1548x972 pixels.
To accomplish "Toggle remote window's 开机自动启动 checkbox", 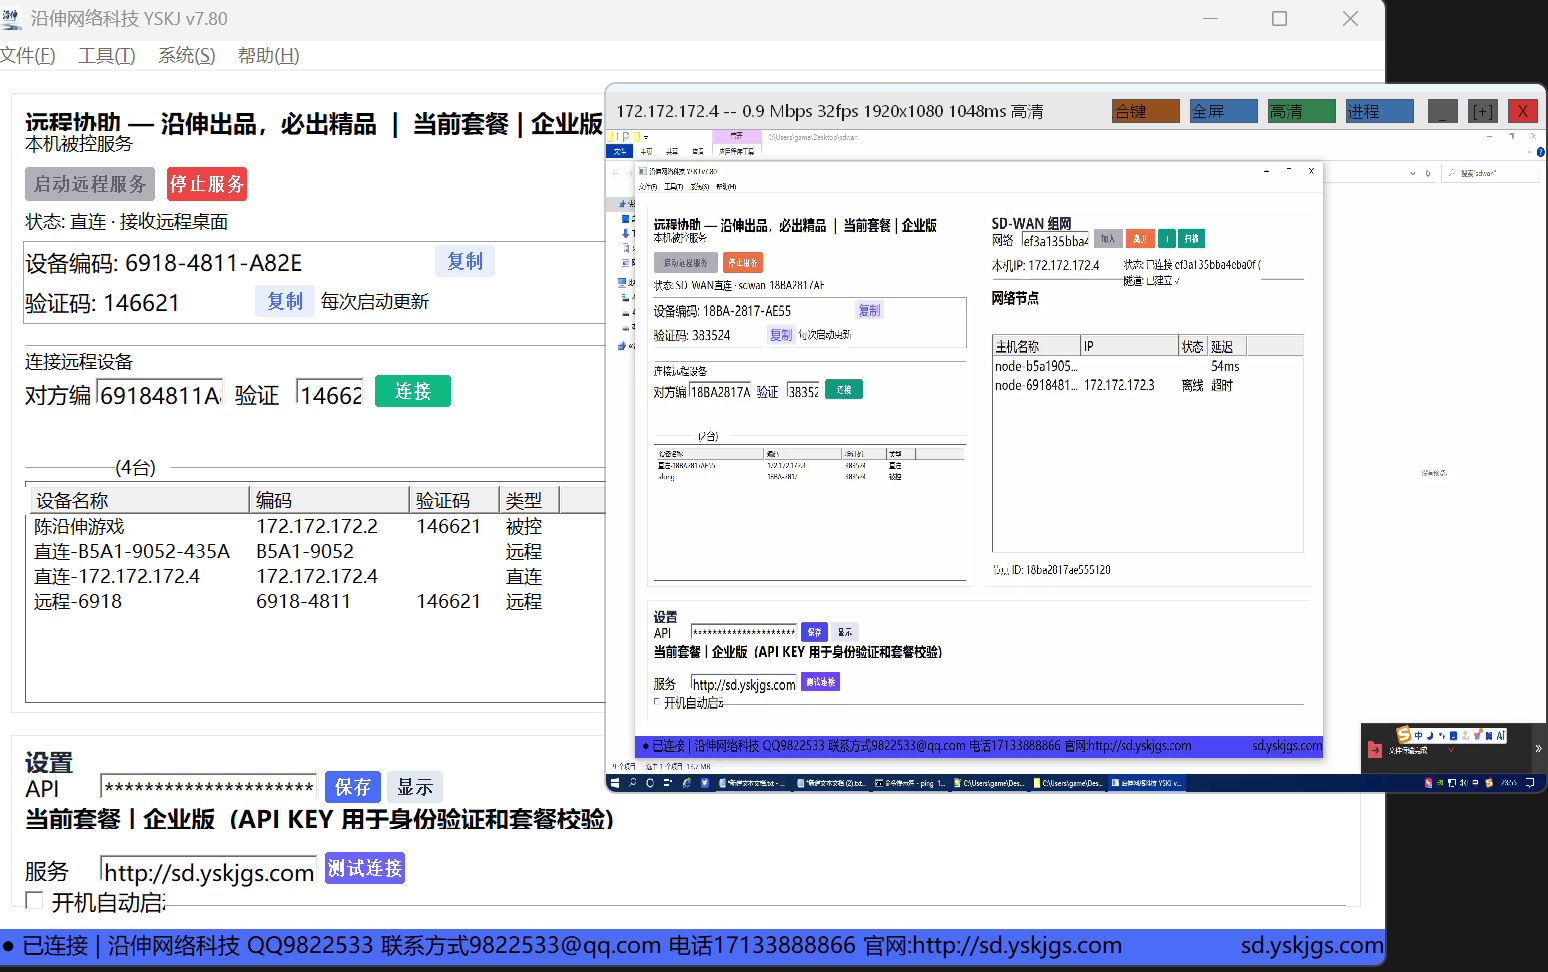I will coord(657,702).
